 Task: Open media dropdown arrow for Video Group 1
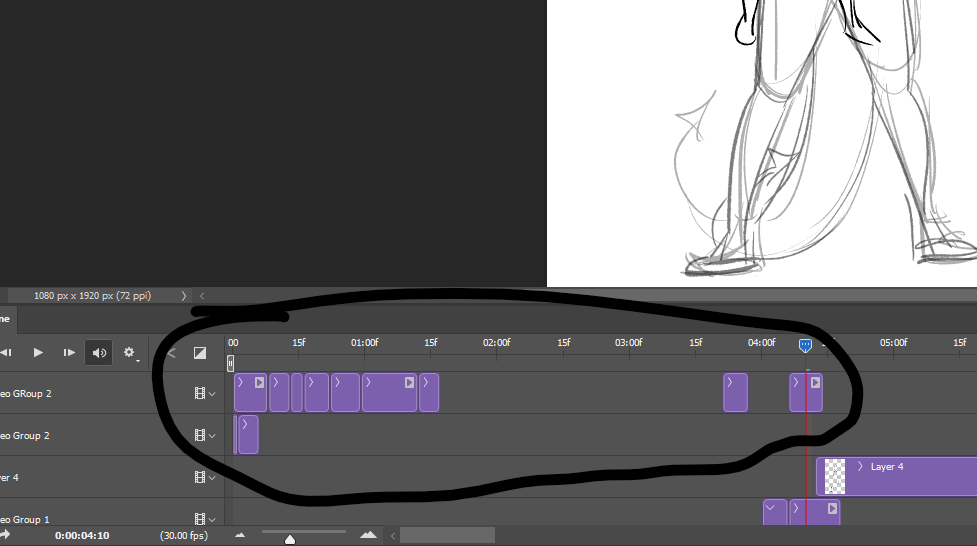click(212, 519)
